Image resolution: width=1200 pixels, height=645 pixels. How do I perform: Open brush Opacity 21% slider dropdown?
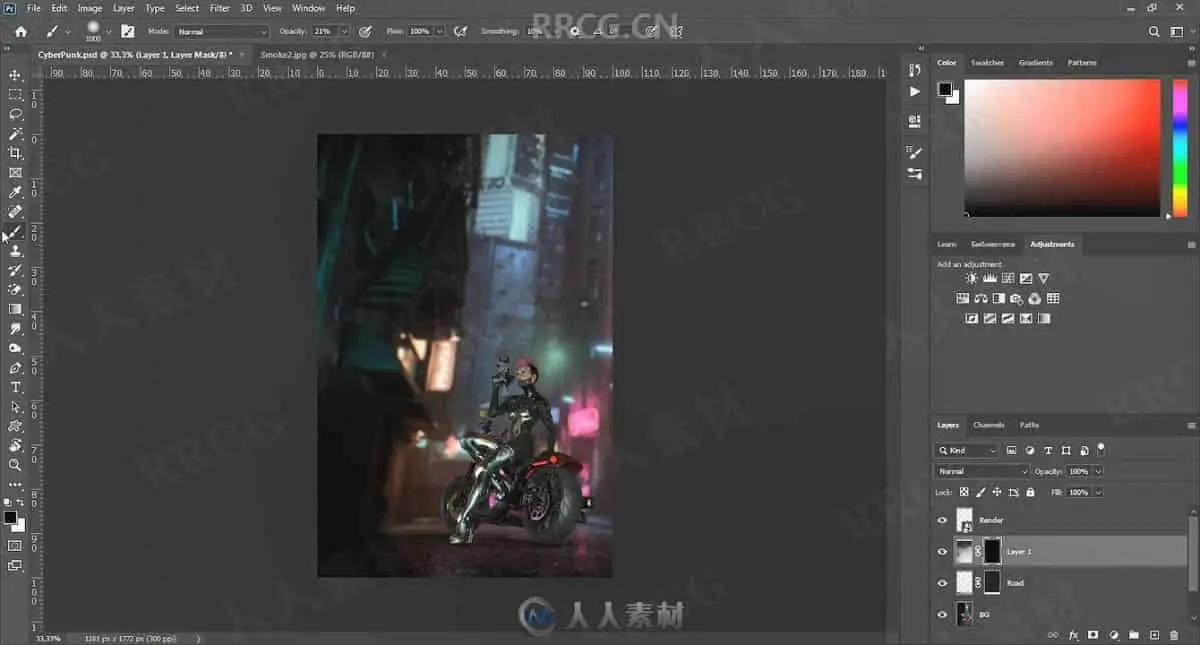coord(345,32)
